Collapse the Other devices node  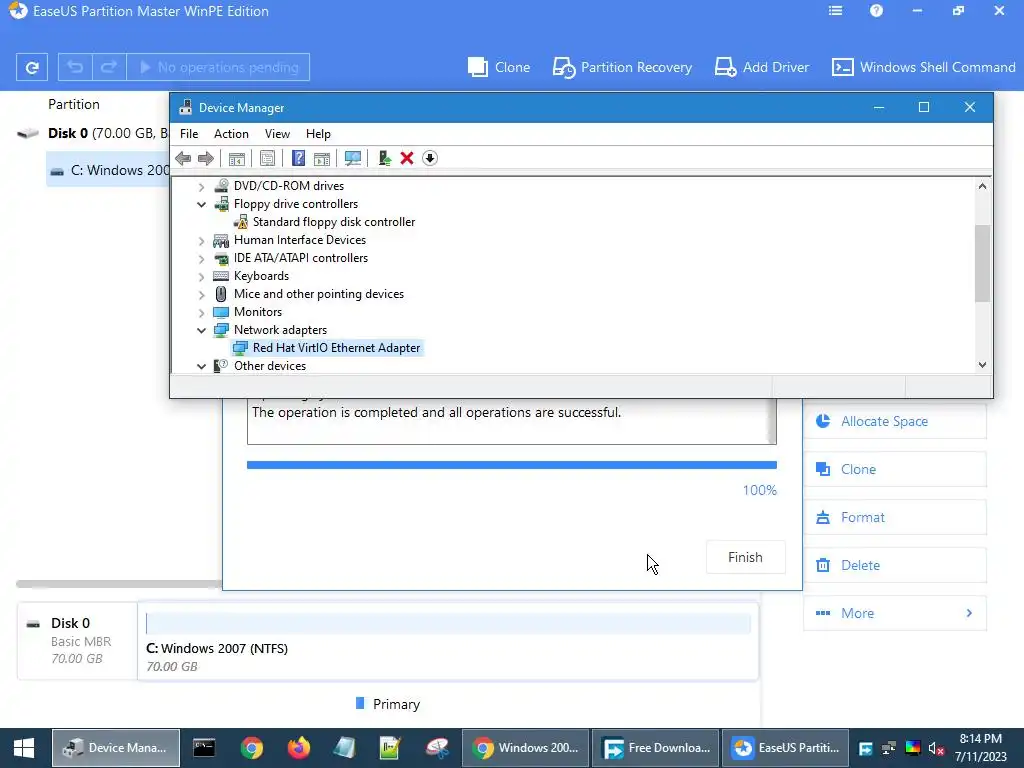tap(202, 366)
